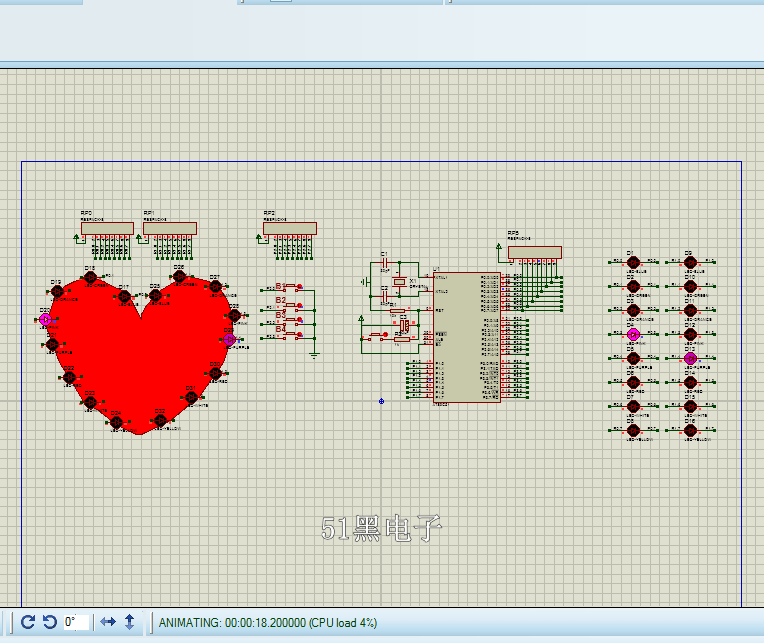
Task: Select the X1 crystal component
Action: click(x=400, y=282)
